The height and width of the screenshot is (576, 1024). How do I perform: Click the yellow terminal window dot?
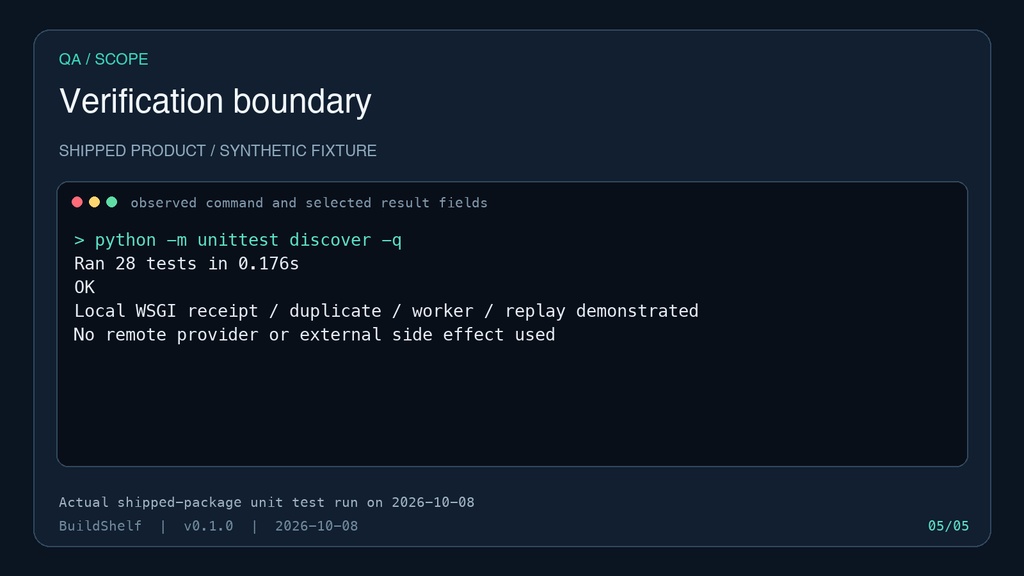click(x=94, y=202)
